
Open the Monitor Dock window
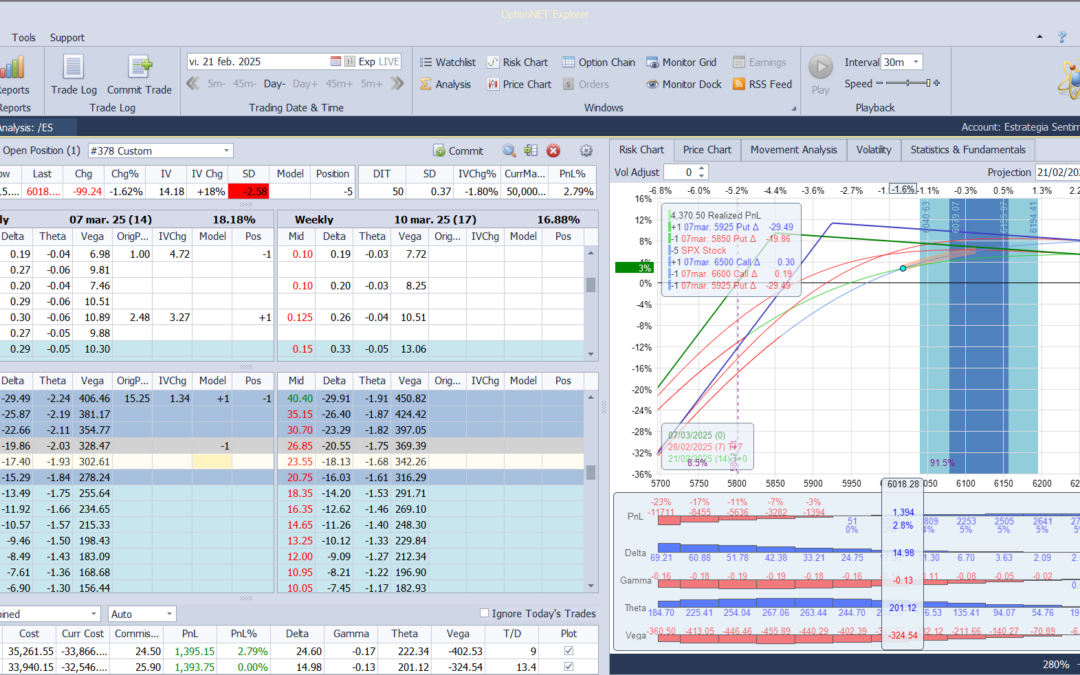pyautogui.click(x=684, y=84)
